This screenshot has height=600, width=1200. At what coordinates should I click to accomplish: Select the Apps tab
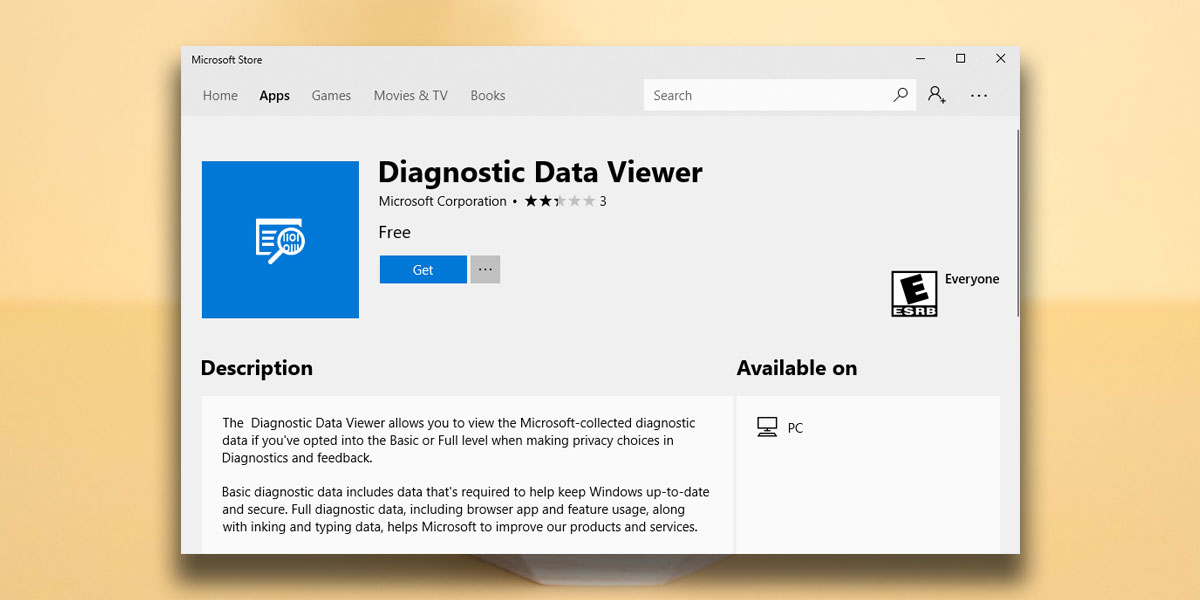tap(274, 95)
